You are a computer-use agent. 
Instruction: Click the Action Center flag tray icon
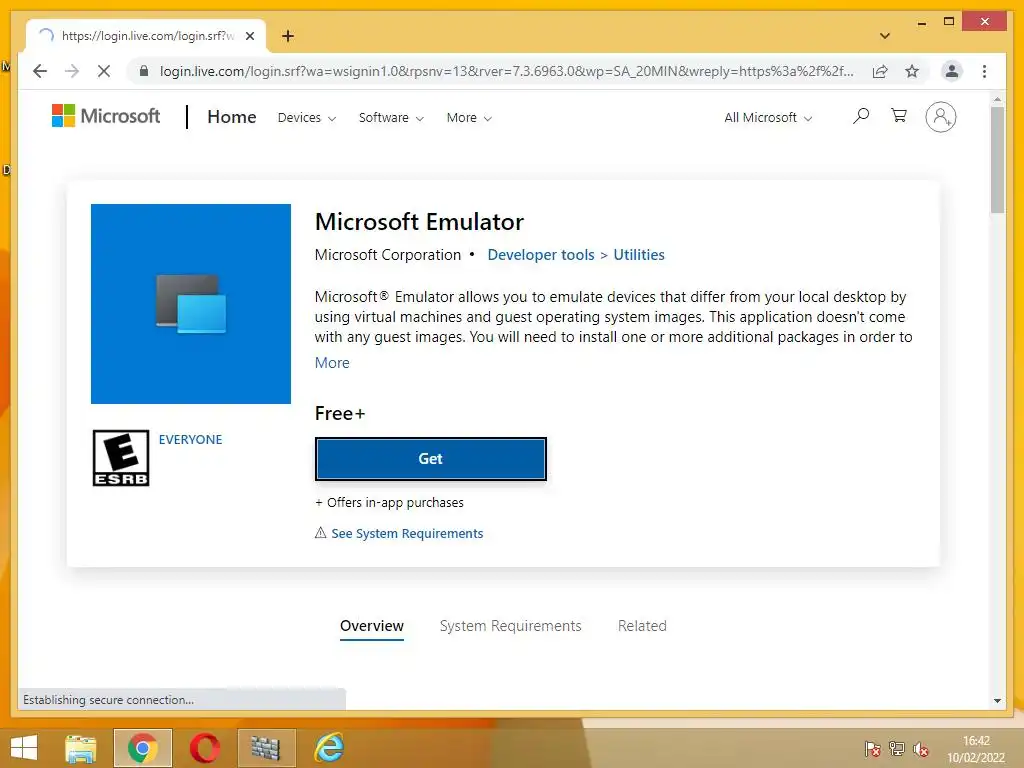pos(872,749)
